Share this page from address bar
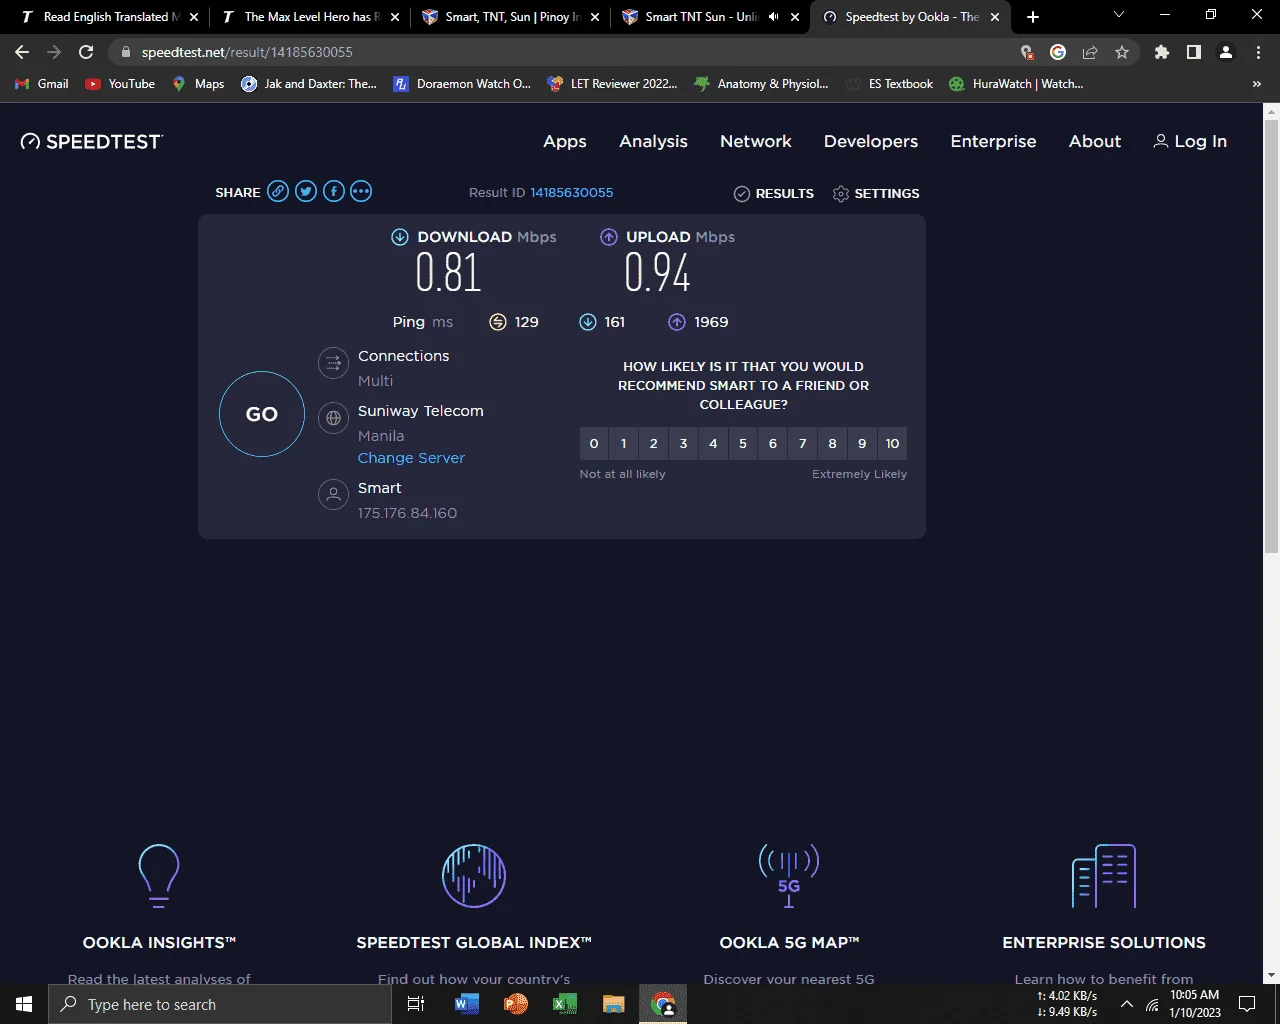Image resolution: width=1280 pixels, height=1024 pixels. pyautogui.click(x=1090, y=52)
